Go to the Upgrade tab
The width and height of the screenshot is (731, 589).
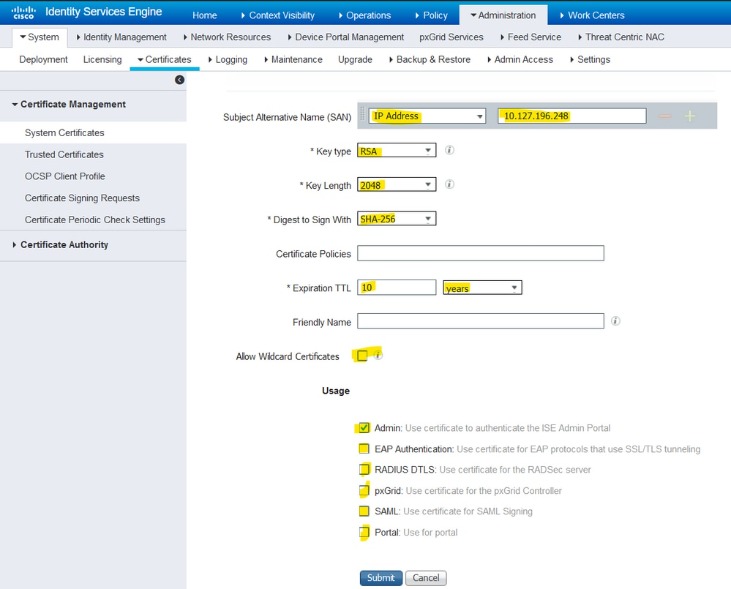[x=355, y=59]
